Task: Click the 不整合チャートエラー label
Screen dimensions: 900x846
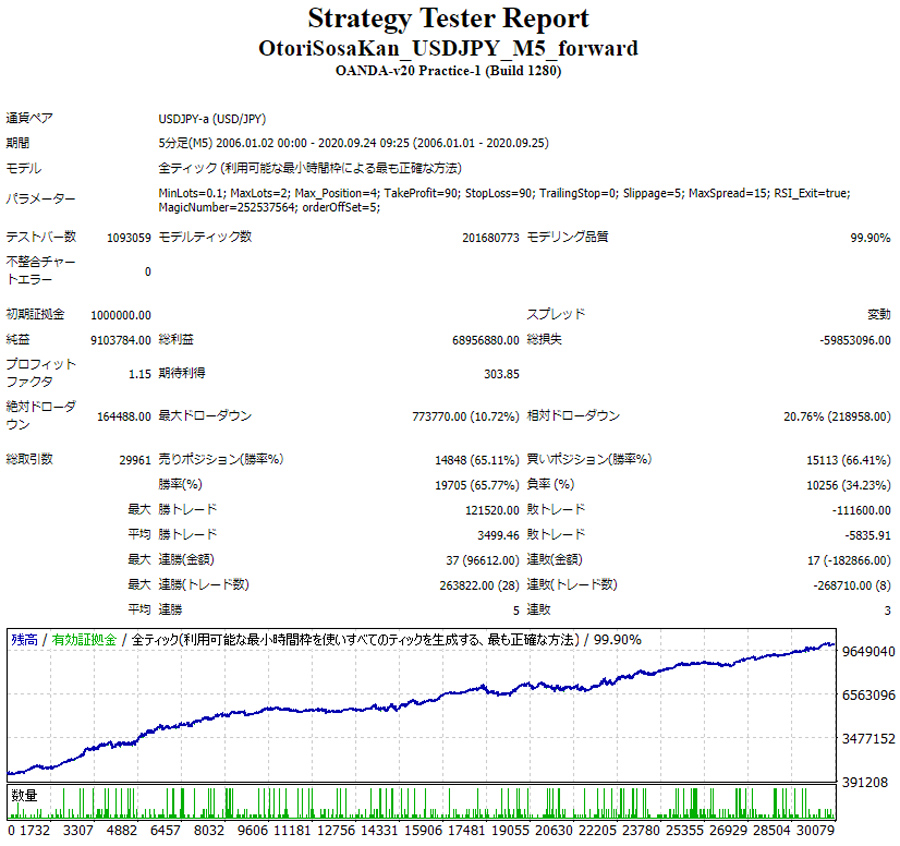Action: coord(41,270)
